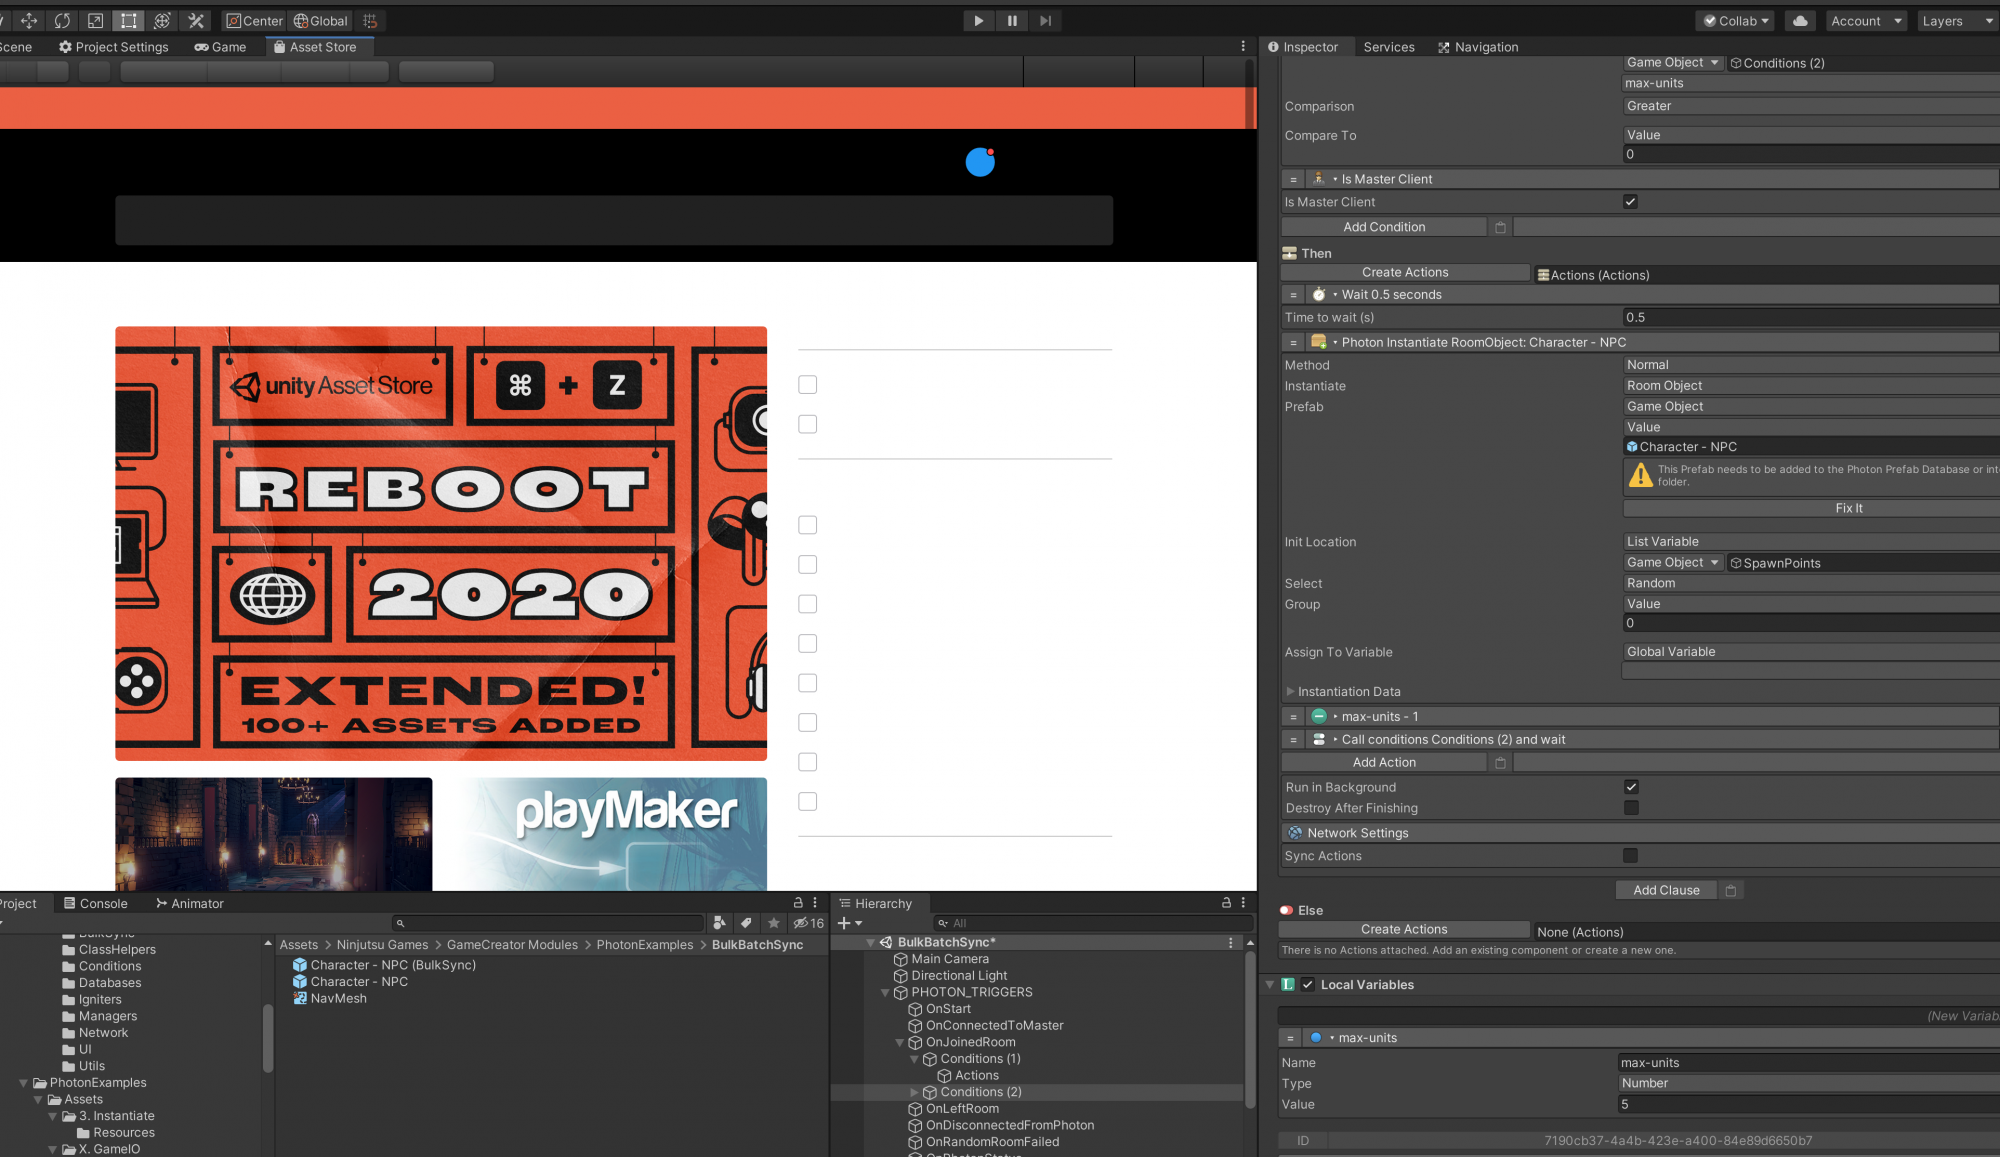Open Select dropdown showing Random
The image size is (2000, 1157).
[x=1810, y=583]
